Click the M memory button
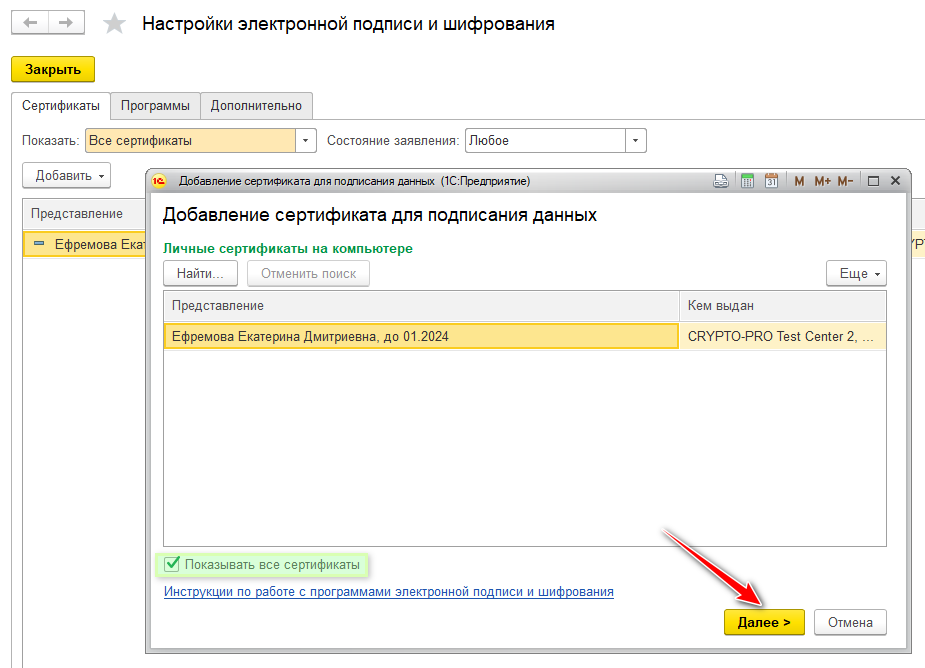Screen dimensions: 925x668 click(x=799, y=181)
